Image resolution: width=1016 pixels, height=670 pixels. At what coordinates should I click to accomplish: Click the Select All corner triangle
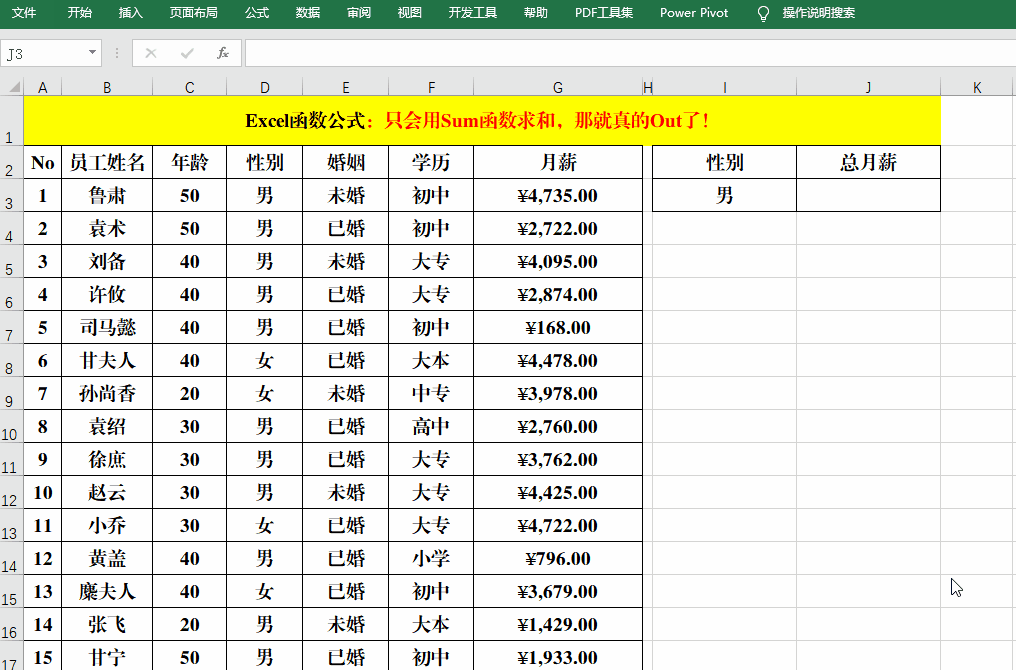coord(12,87)
